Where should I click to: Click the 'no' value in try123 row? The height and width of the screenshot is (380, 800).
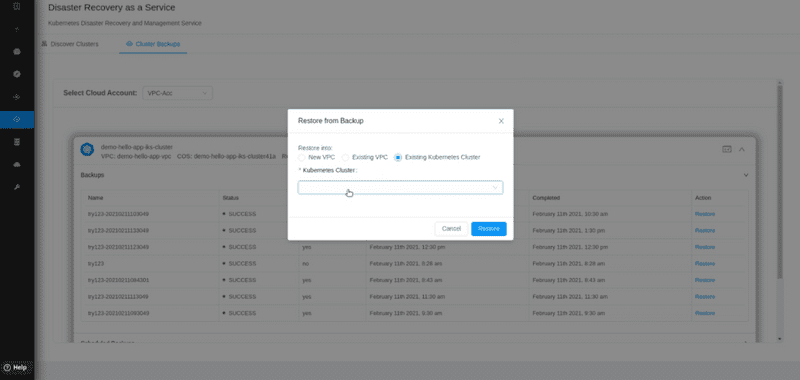click(306, 264)
